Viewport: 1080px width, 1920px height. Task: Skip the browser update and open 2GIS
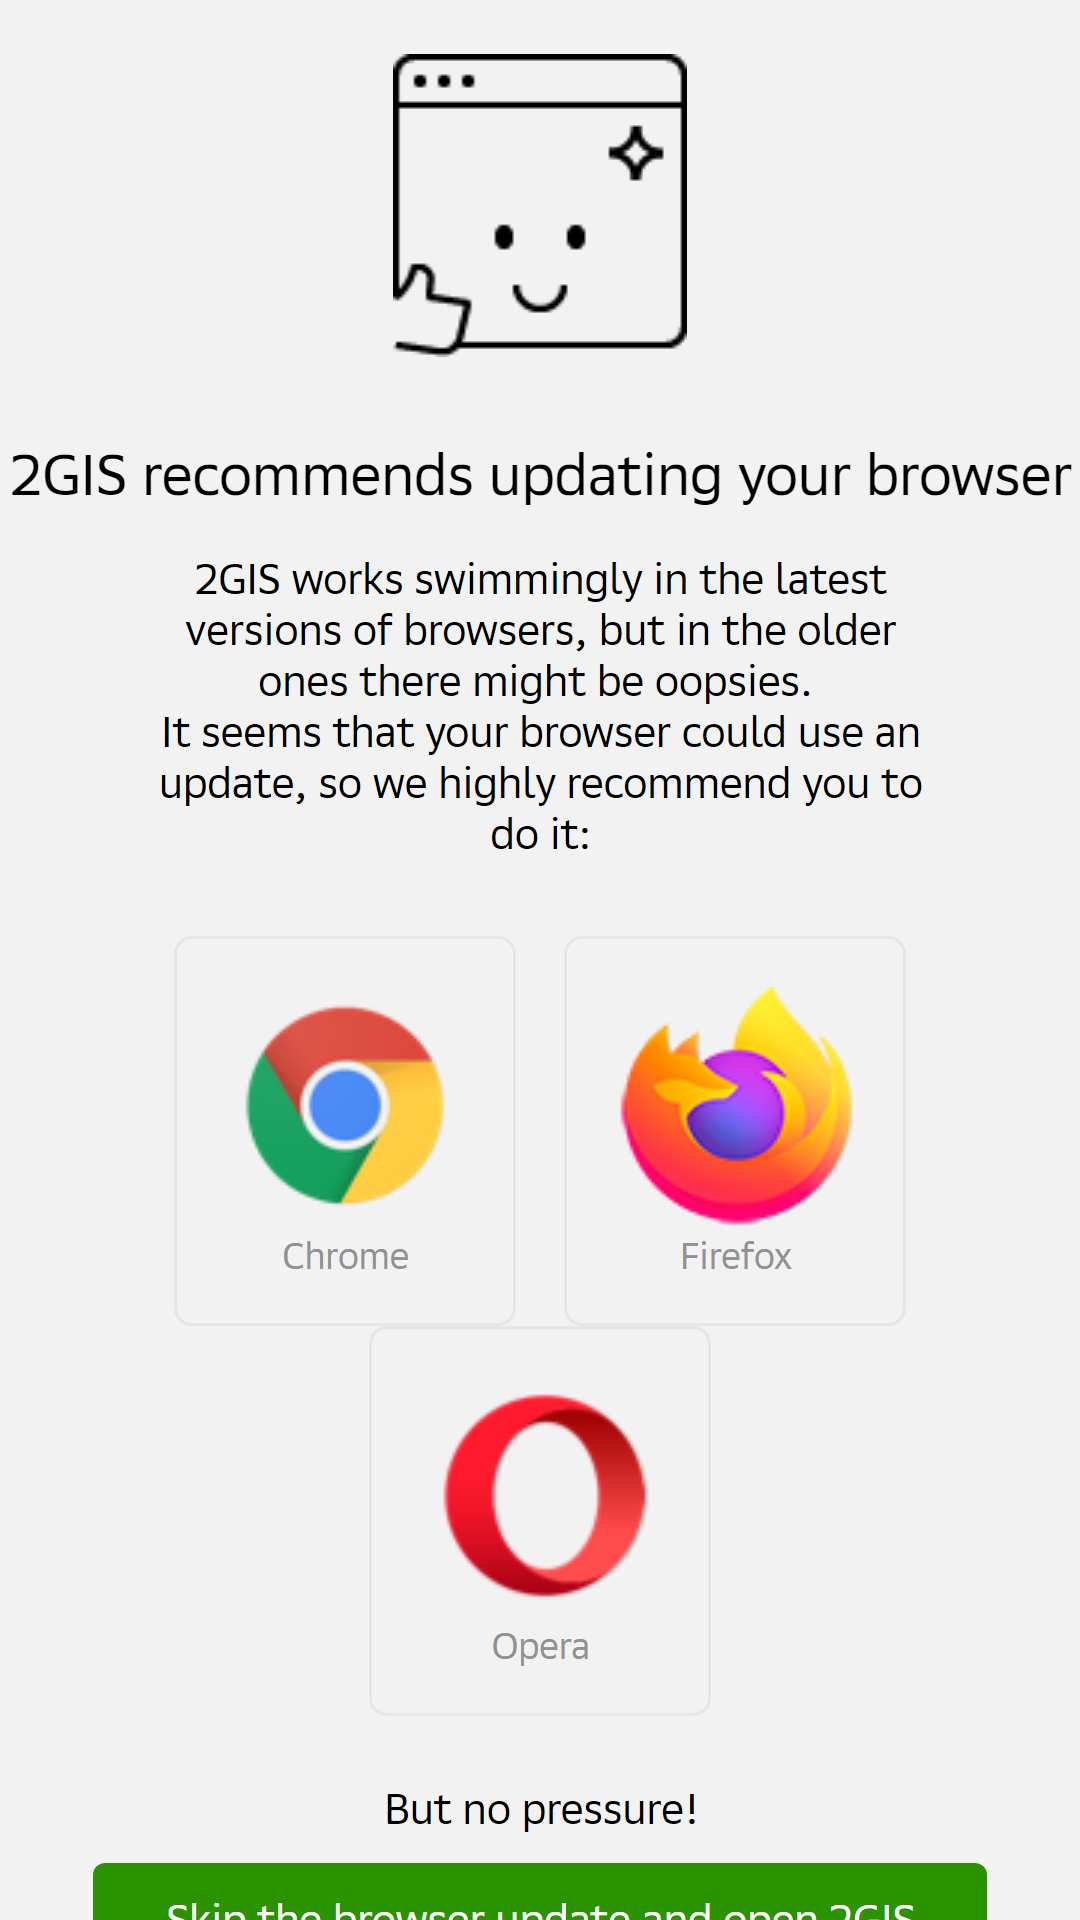point(540,1892)
